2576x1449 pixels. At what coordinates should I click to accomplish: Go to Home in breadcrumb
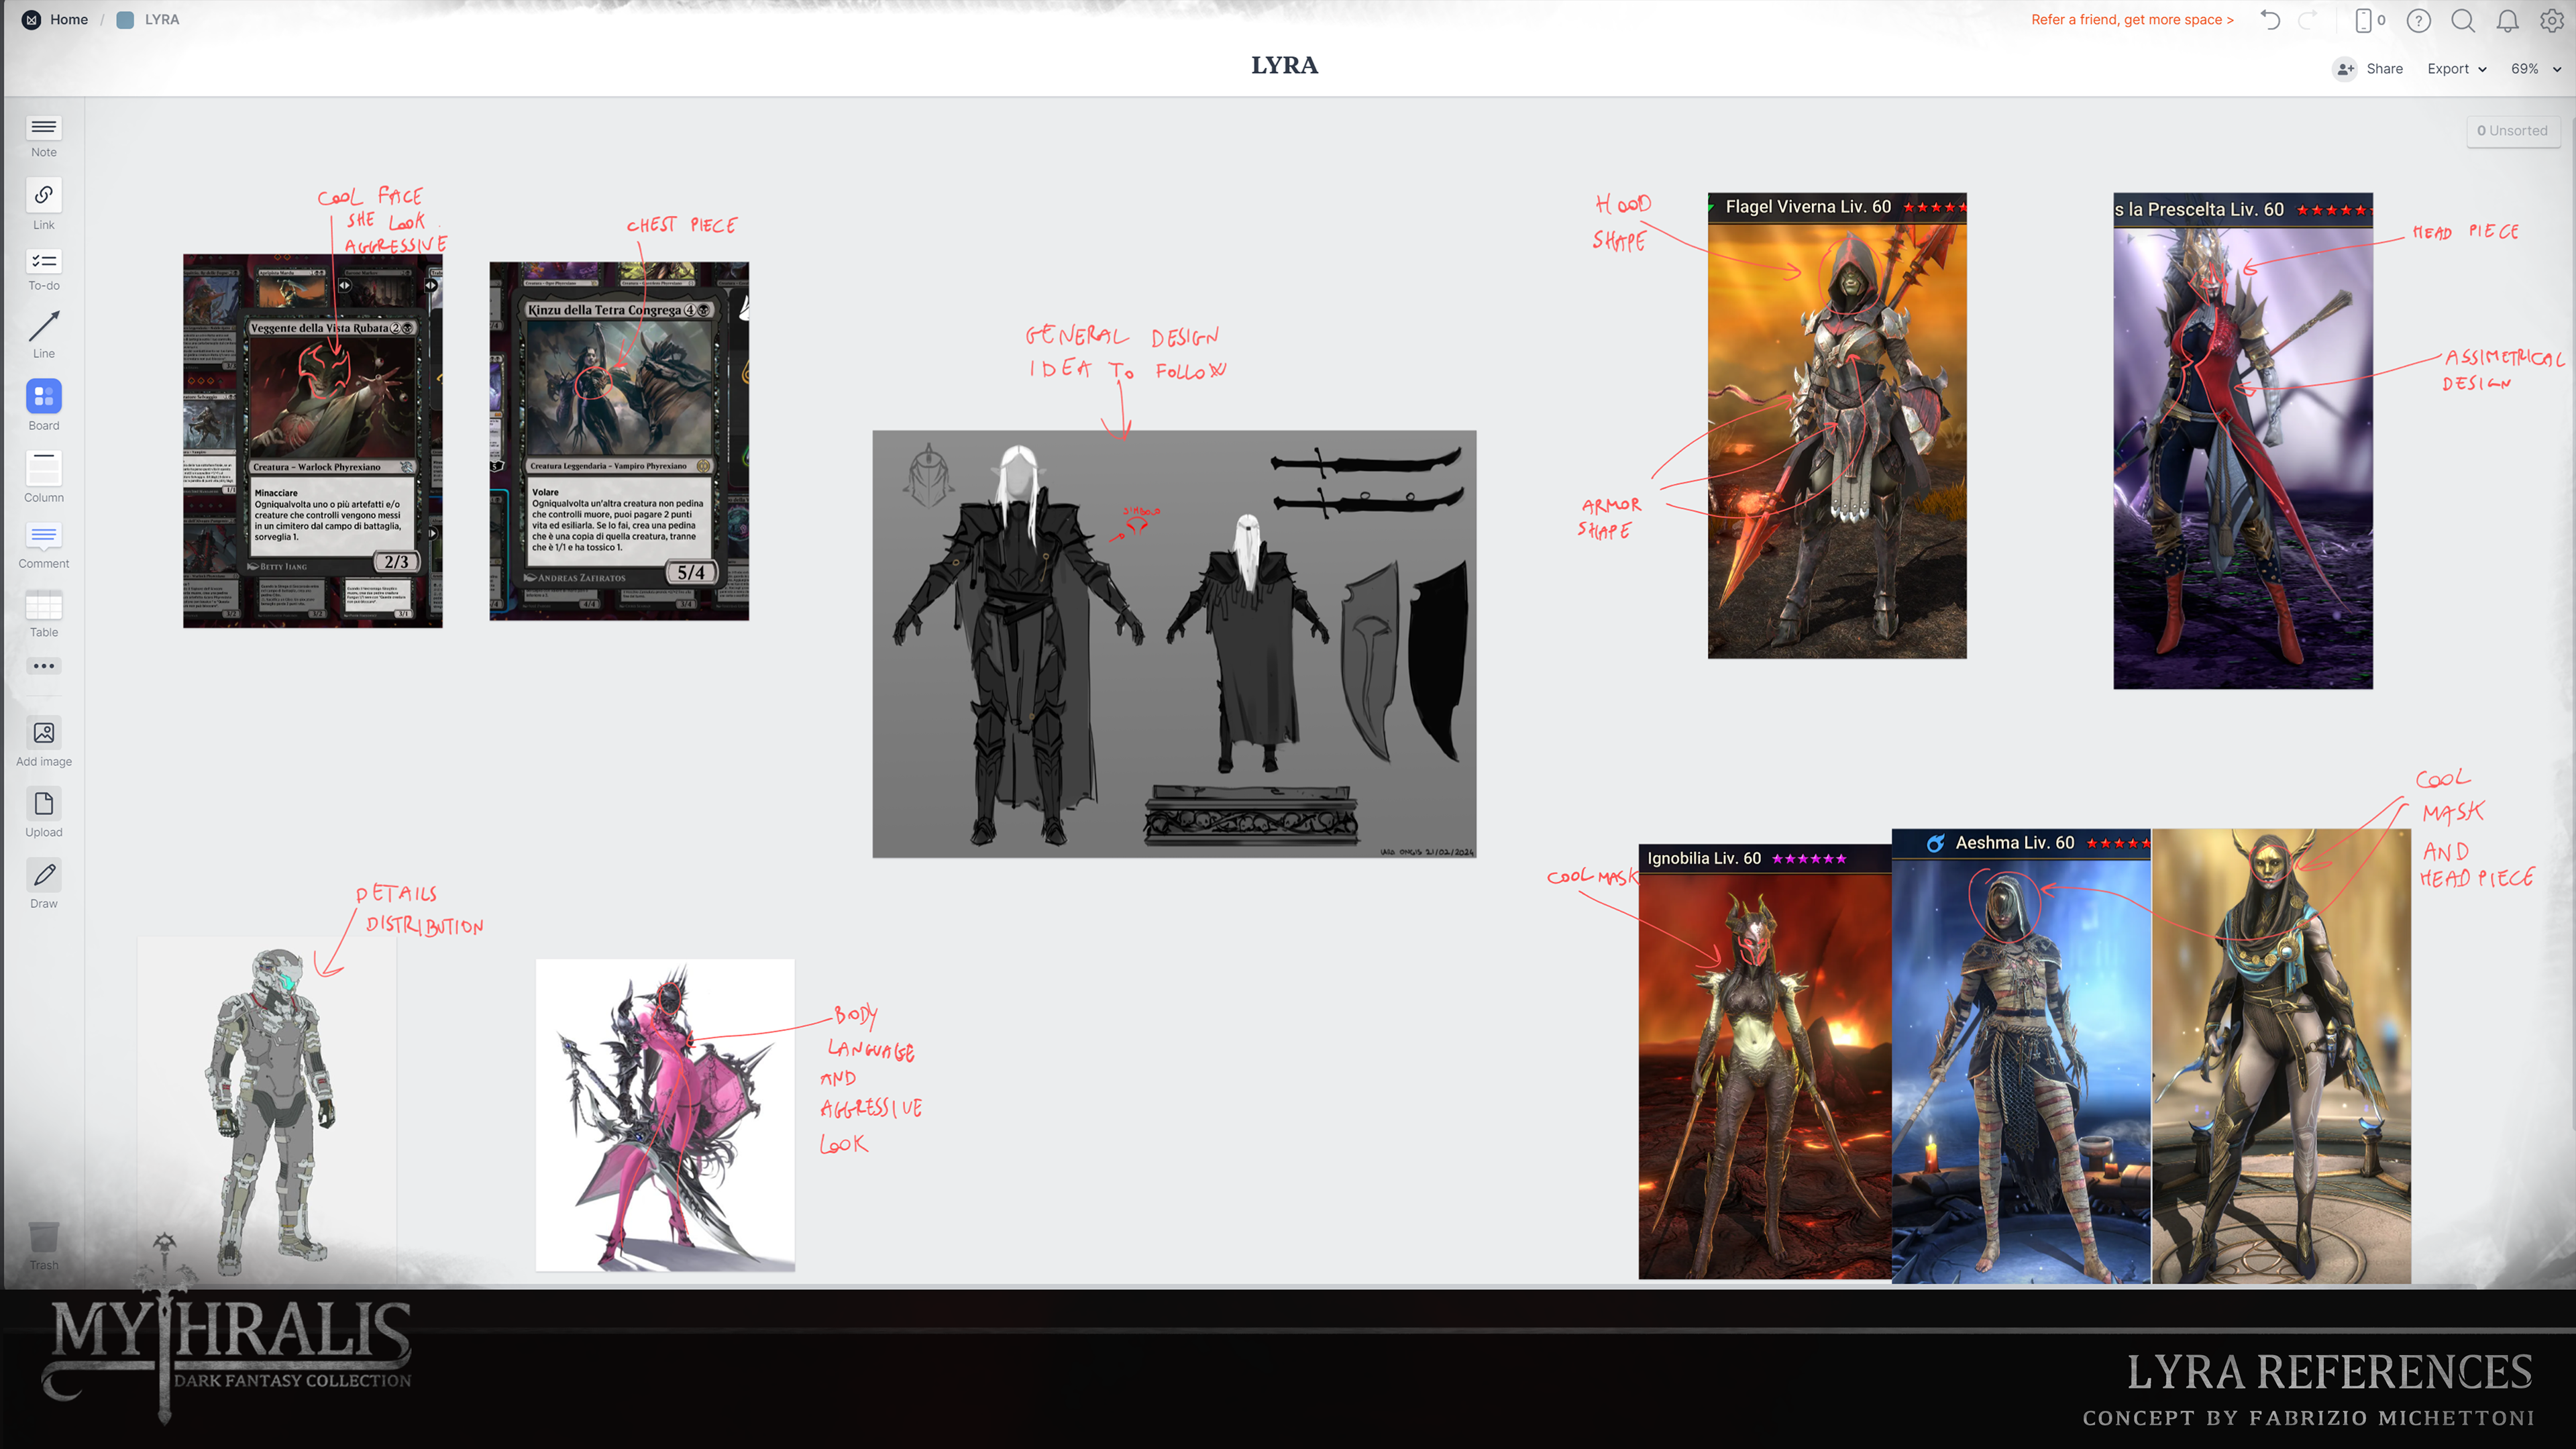(68, 19)
